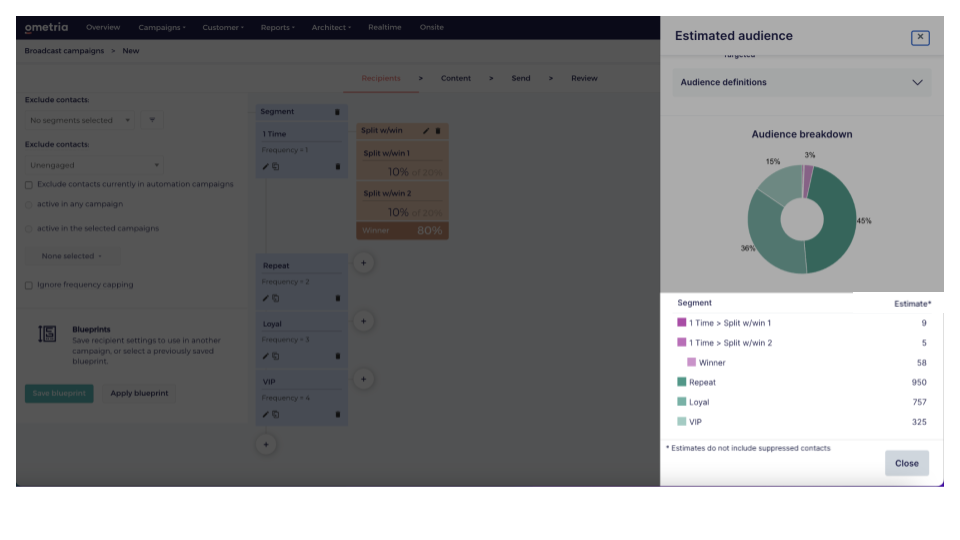Add a split next to VIP segment

[363, 380]
